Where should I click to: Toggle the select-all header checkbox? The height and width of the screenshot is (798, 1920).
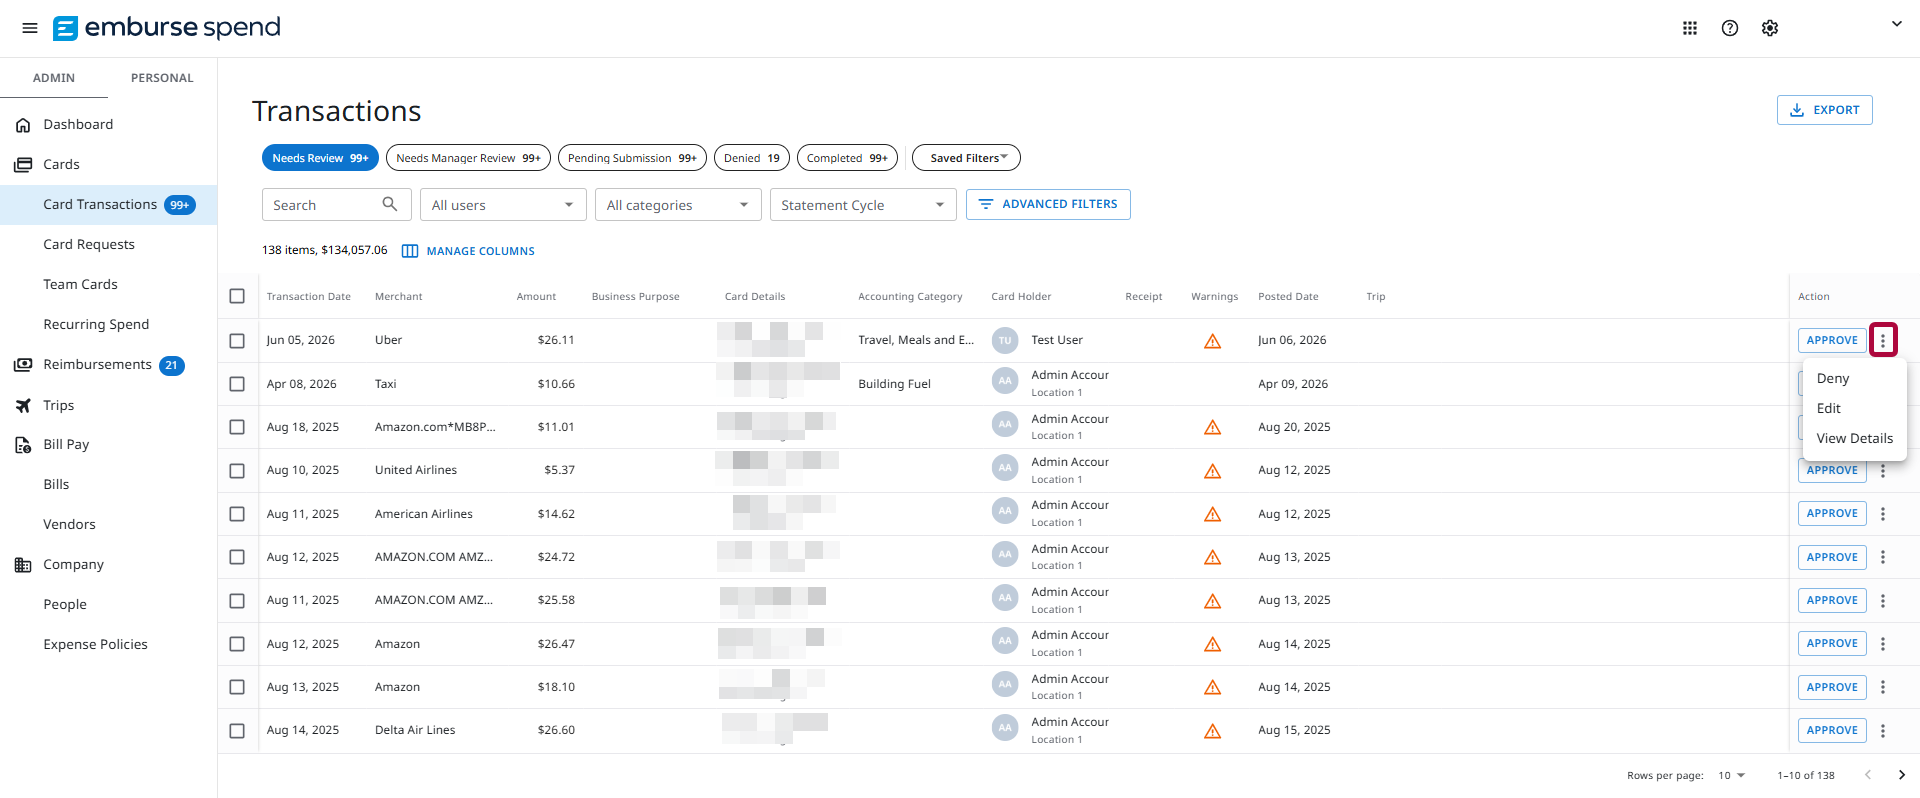tap(237, 296)
